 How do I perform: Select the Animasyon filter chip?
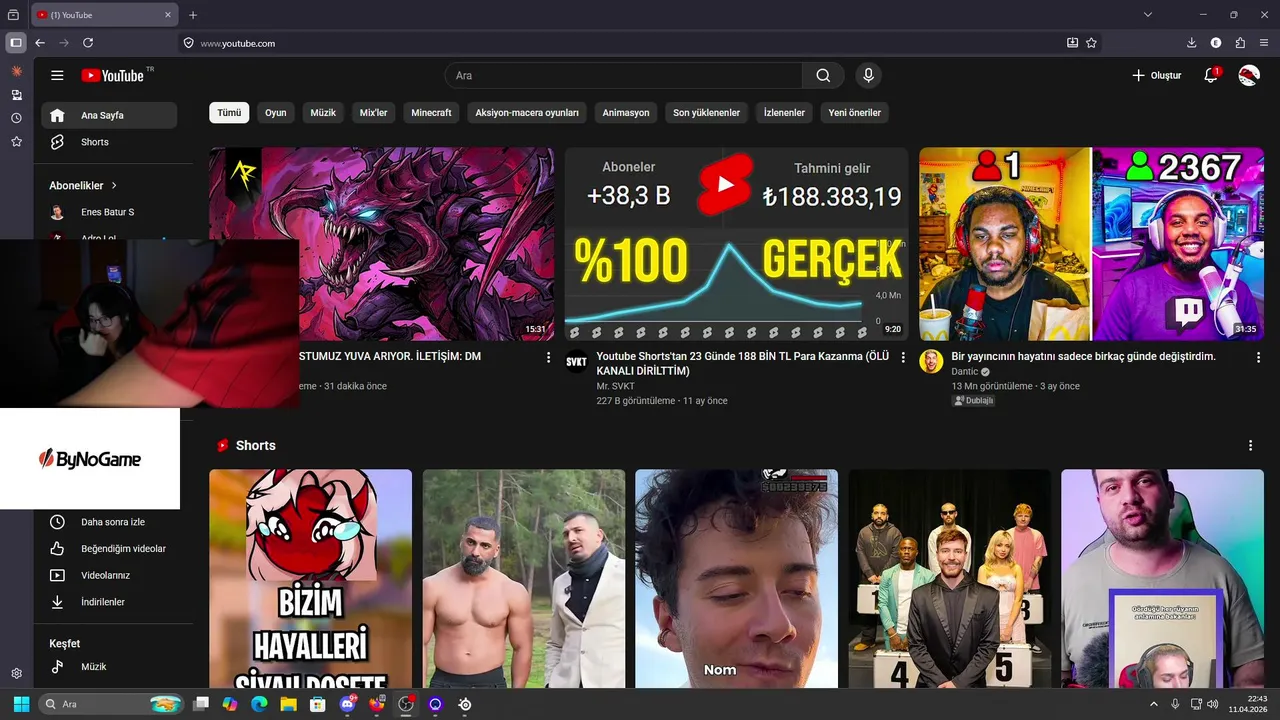pos(626,113)
